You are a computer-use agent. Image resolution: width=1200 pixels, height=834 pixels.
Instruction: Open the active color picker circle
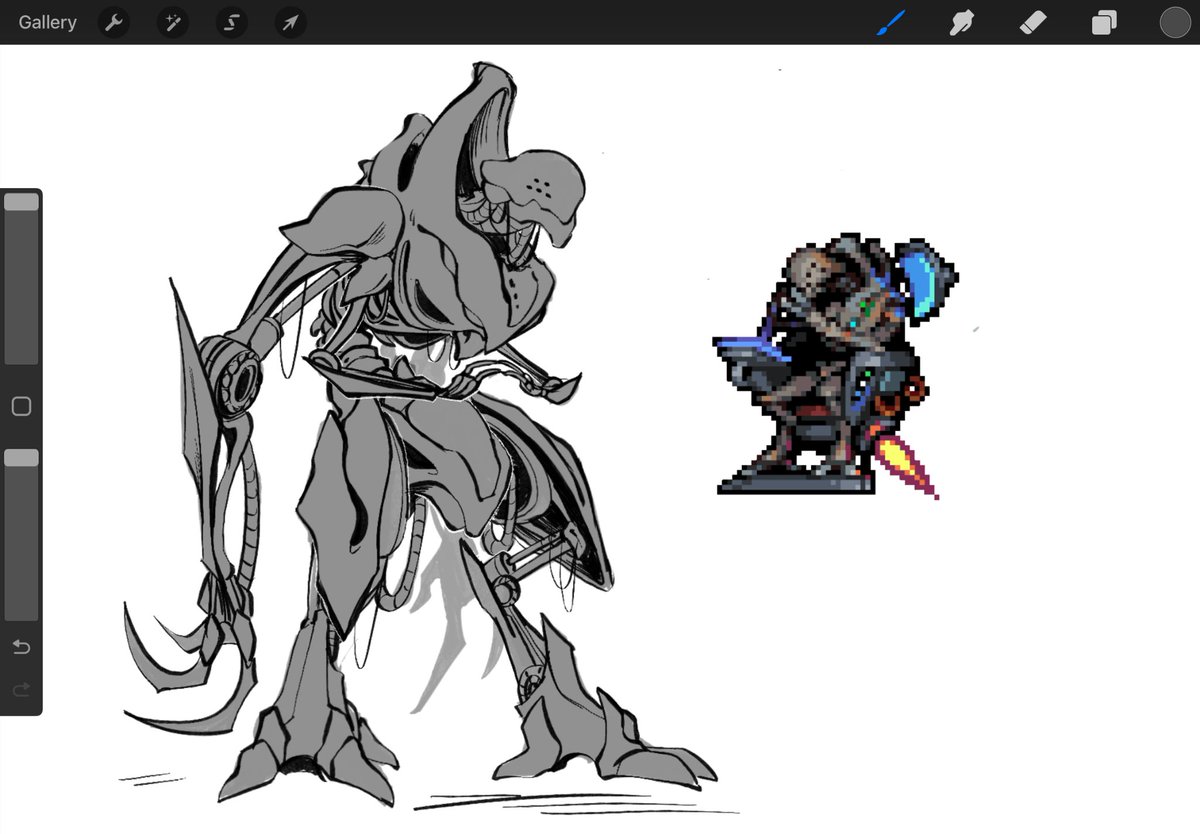[1175, 22]
